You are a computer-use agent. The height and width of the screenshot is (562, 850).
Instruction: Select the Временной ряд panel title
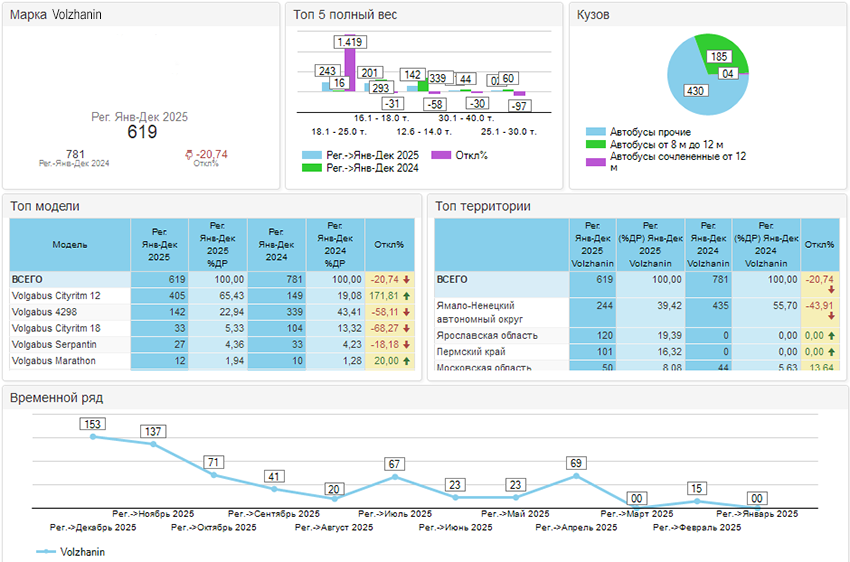click(56, 397)
